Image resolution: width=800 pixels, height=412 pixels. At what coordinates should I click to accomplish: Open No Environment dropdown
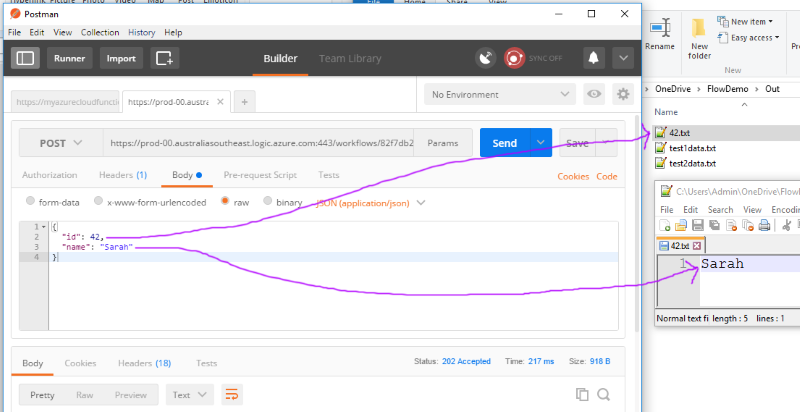click(x=499, y=94)
